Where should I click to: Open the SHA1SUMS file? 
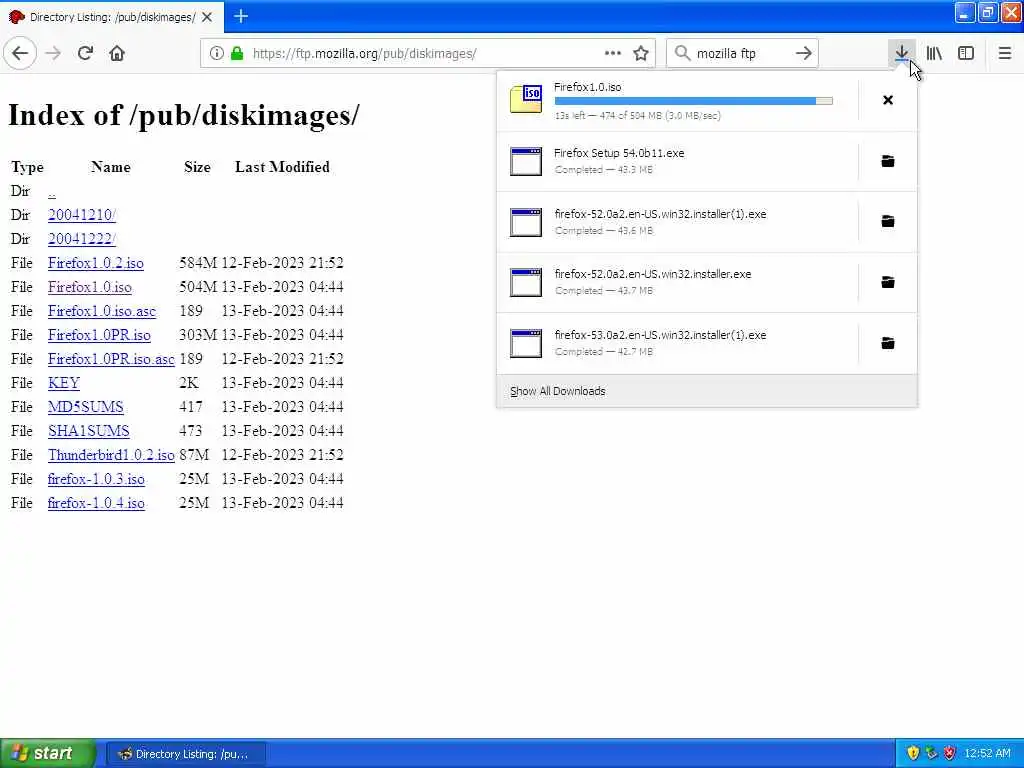tap(88, 431)
